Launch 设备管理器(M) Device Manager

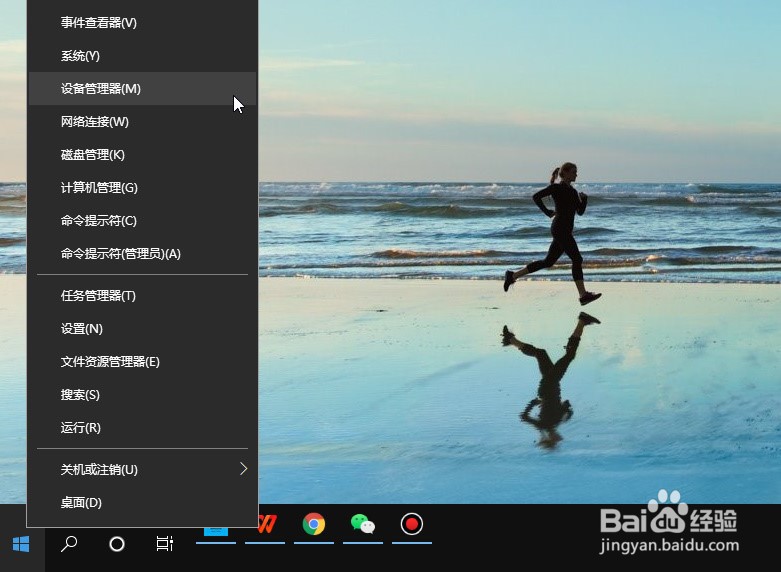tap(142, 88)
